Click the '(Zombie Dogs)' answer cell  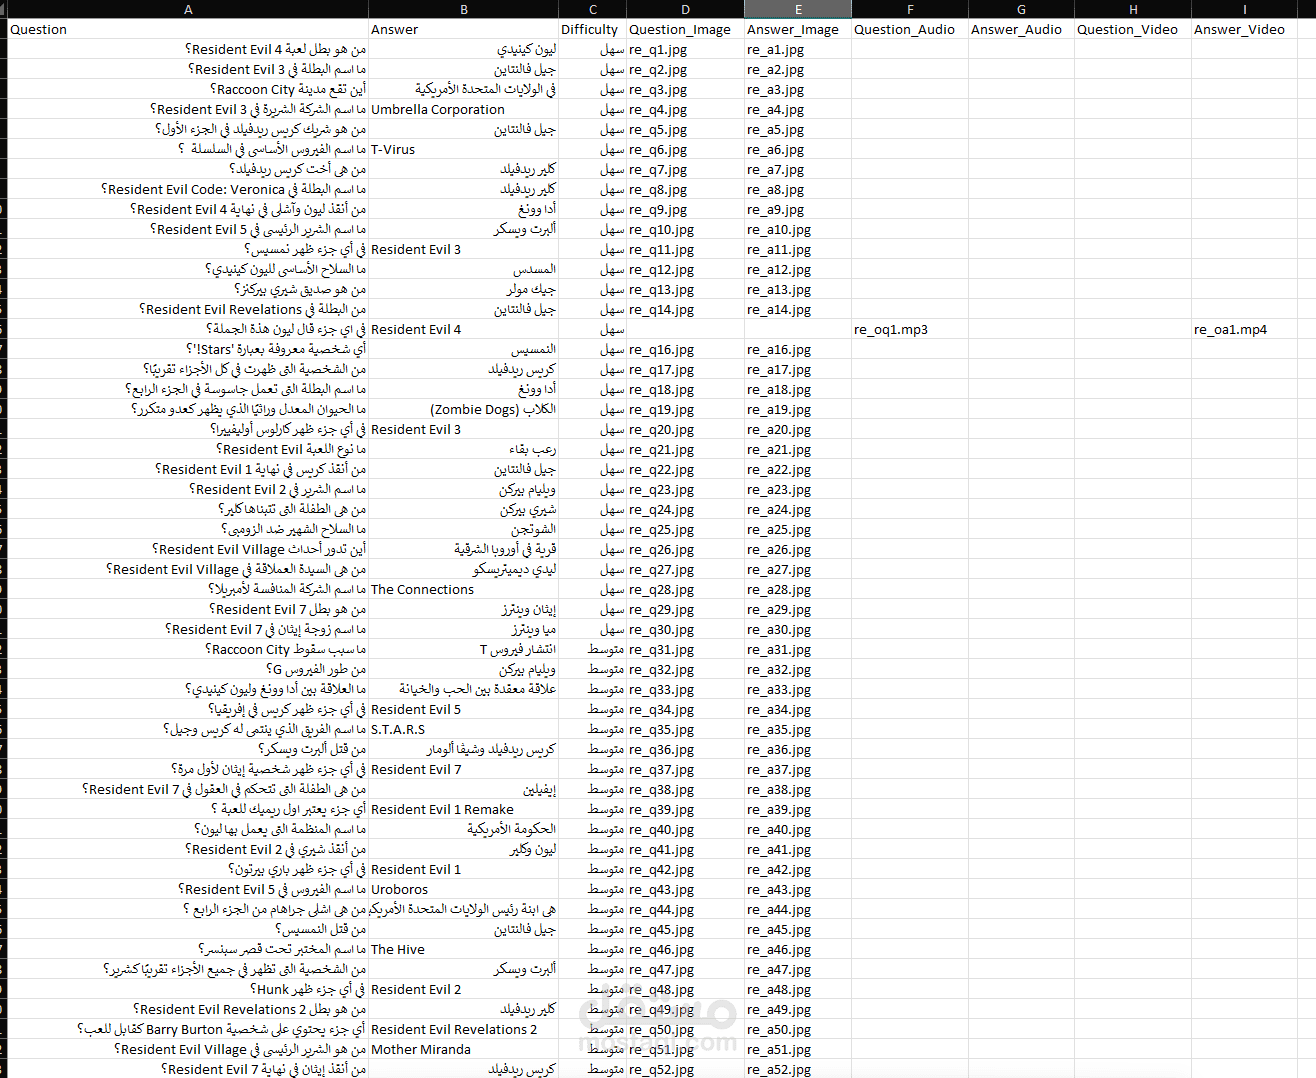(x=463, y=409)
